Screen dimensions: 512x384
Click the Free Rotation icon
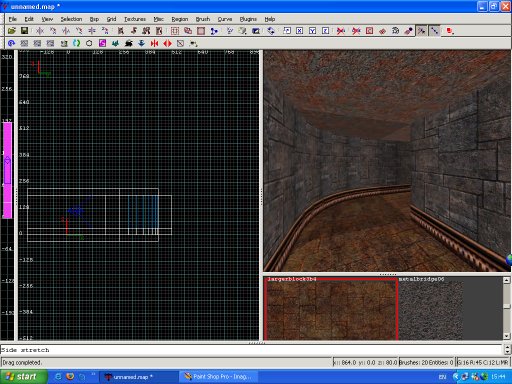click(271, 31)
